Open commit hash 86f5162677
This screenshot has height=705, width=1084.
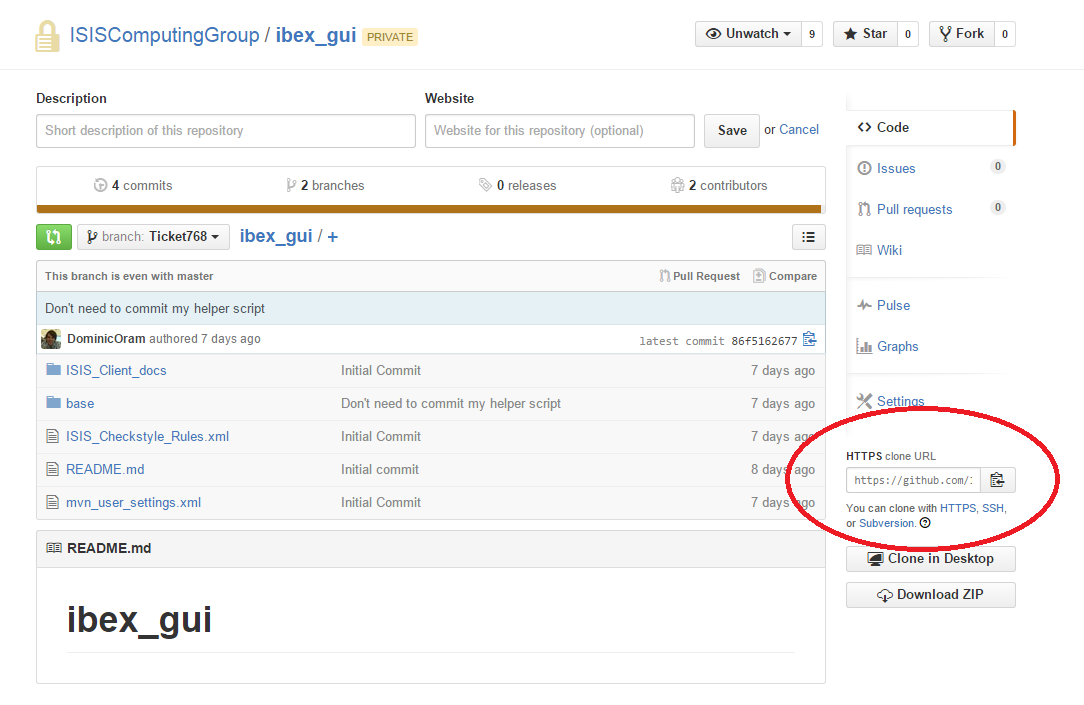point(764,341)
